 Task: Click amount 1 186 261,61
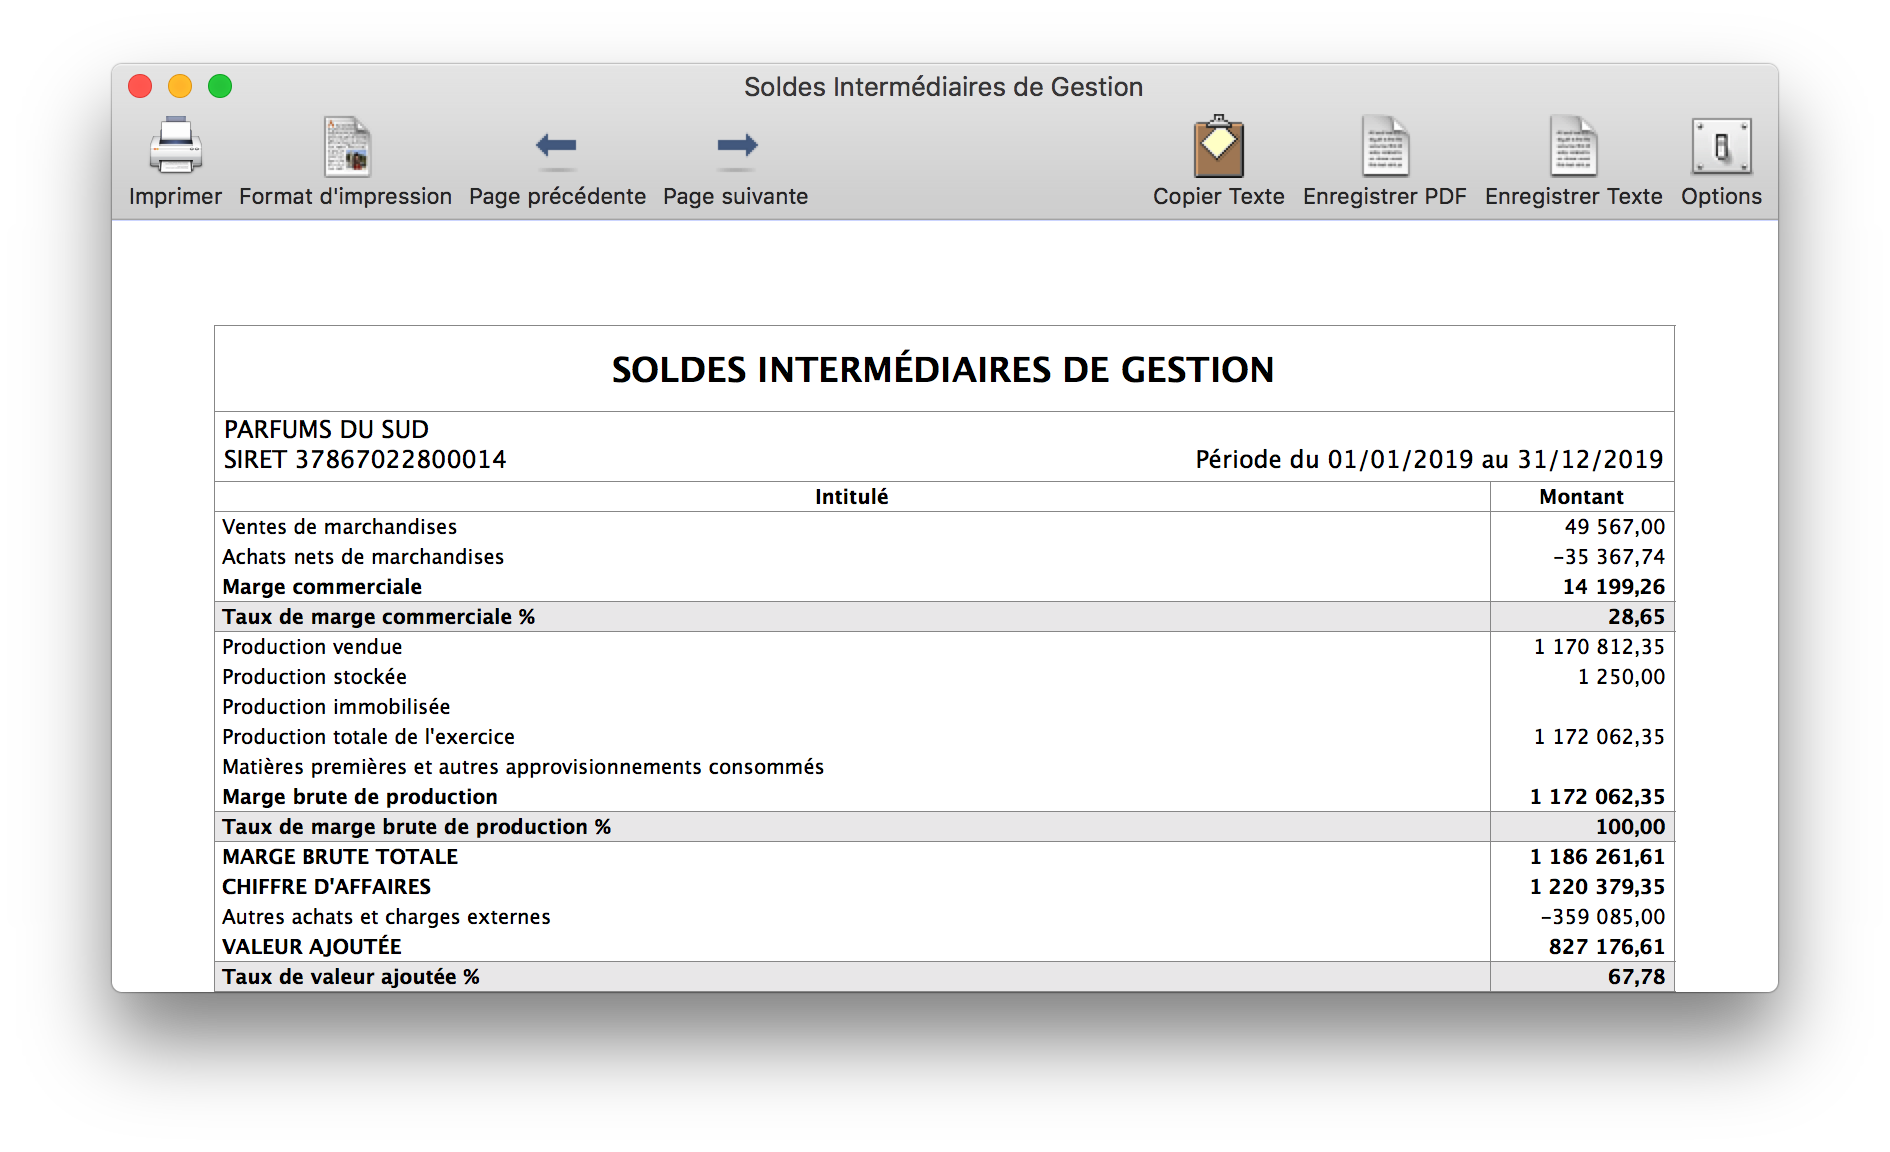coord(1598,857)
